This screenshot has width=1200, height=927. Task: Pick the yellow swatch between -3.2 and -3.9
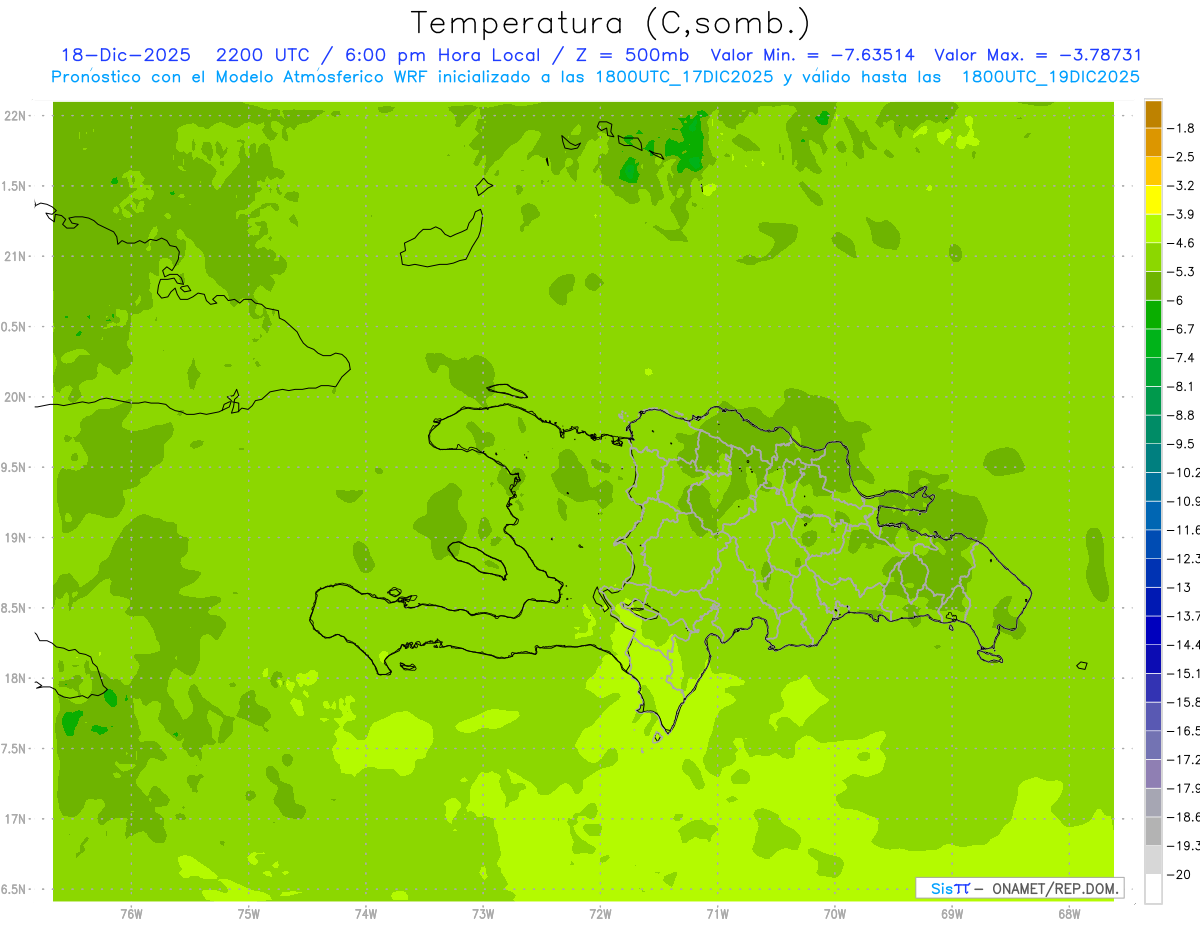click(x=1153, y=200)
